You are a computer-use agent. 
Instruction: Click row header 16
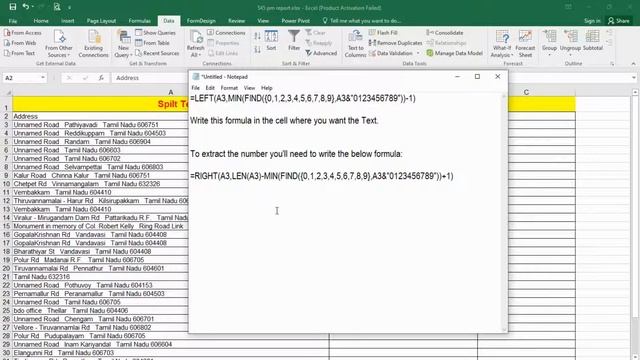coord(6,235)
